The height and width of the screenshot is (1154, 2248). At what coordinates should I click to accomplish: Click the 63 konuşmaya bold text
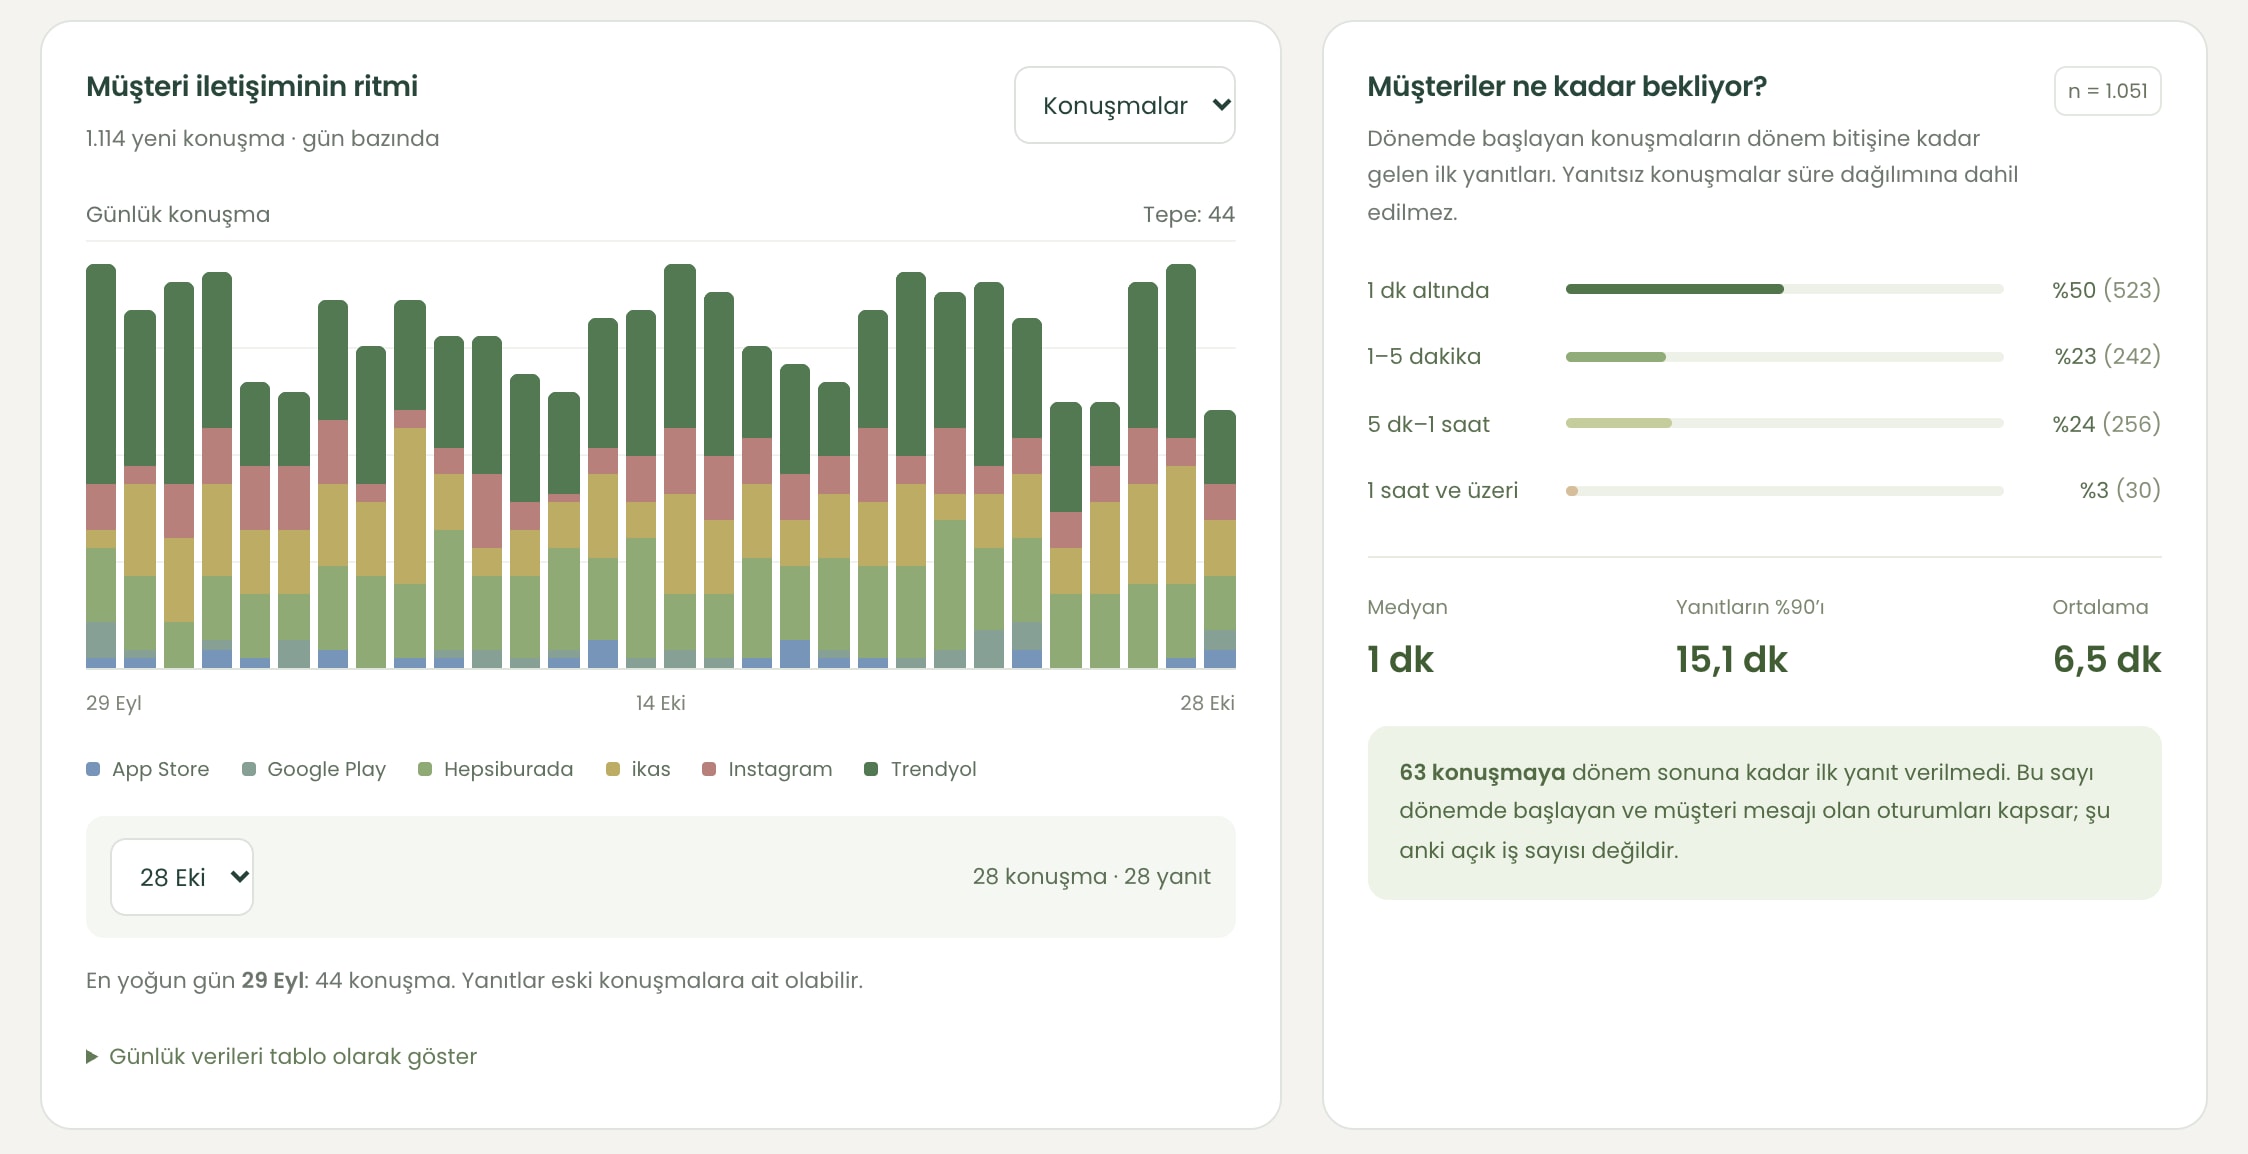[x=1482, y=772]
